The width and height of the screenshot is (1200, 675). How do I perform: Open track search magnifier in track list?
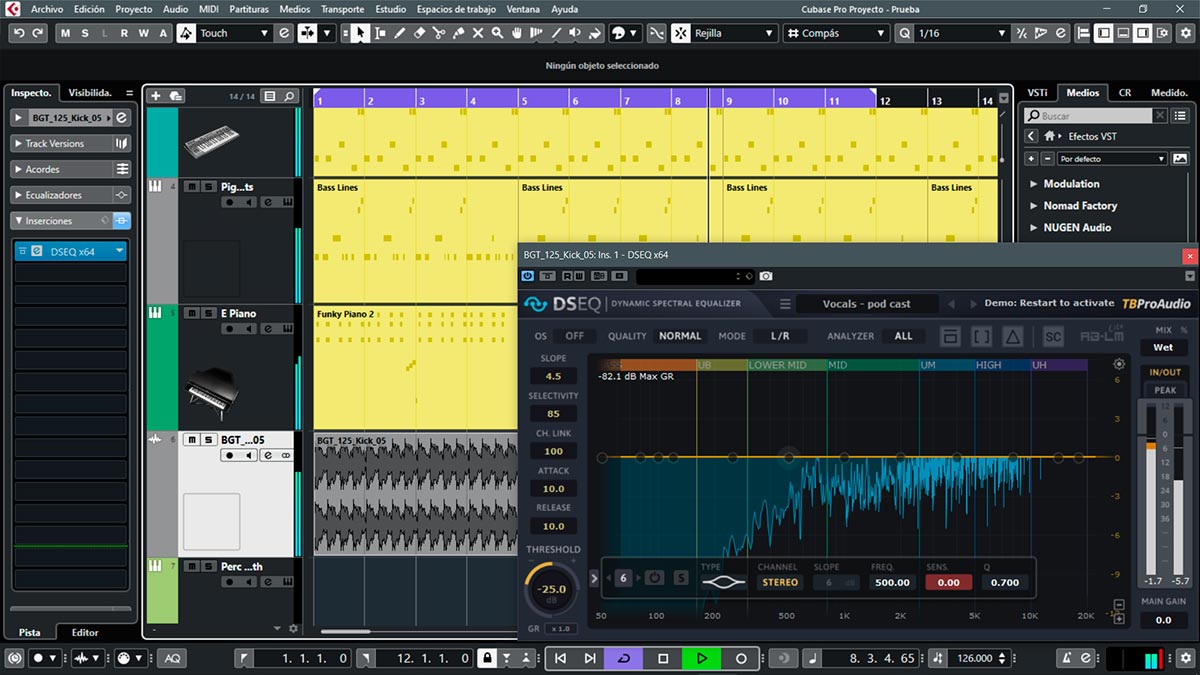289,96
